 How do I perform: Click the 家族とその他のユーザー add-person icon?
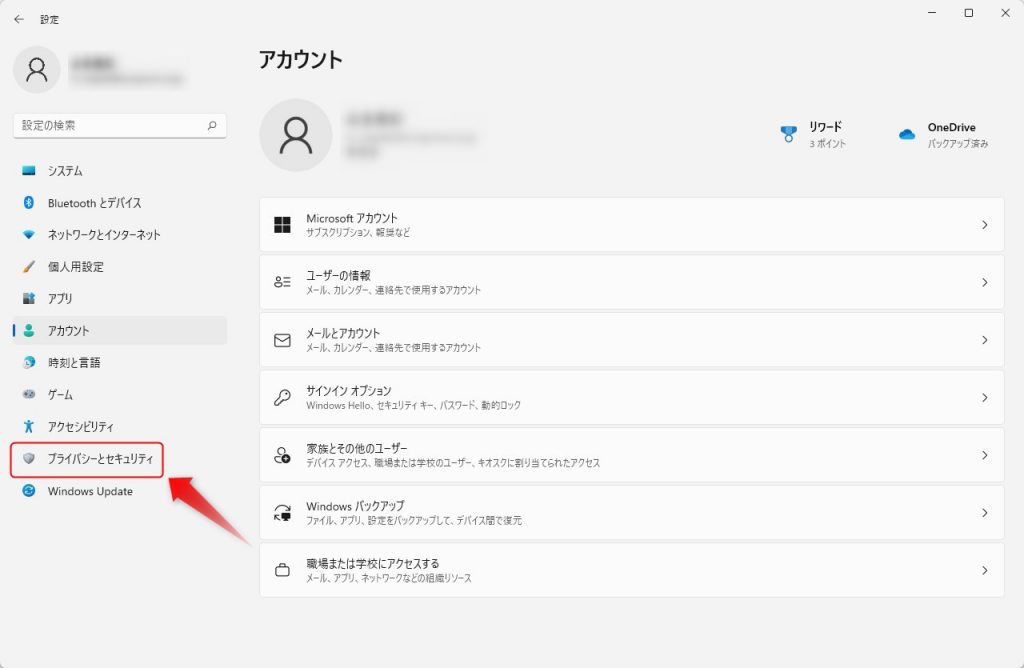point(282,455)
